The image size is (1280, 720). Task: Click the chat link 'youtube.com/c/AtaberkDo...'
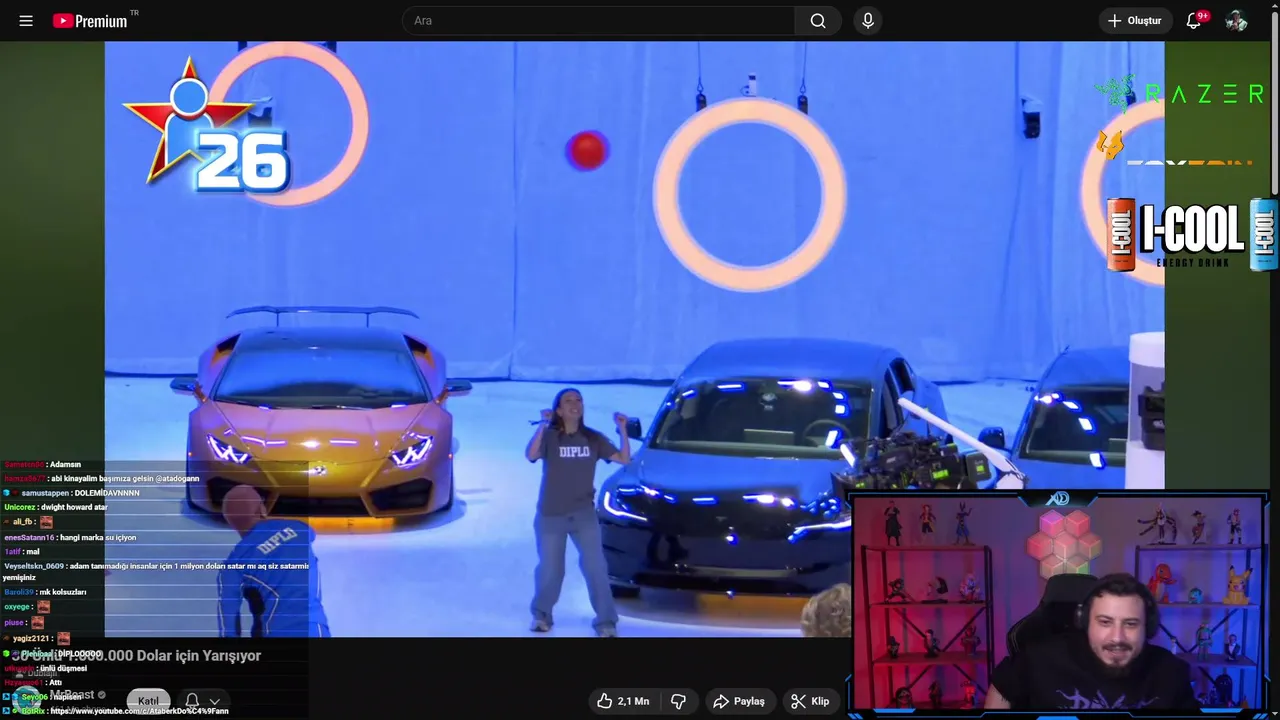point(139,711)
